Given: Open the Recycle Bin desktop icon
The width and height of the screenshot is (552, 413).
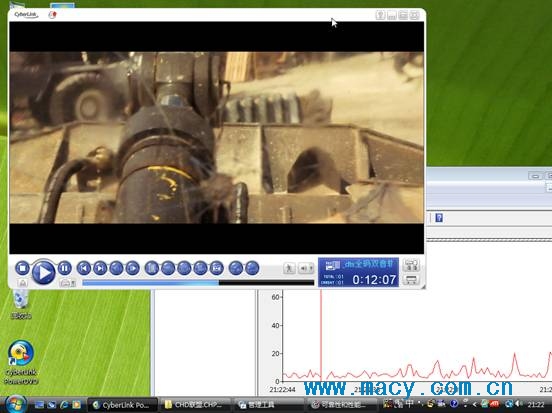Looking at the screenshot, I should pyautogui.click(x=21, y=305).
